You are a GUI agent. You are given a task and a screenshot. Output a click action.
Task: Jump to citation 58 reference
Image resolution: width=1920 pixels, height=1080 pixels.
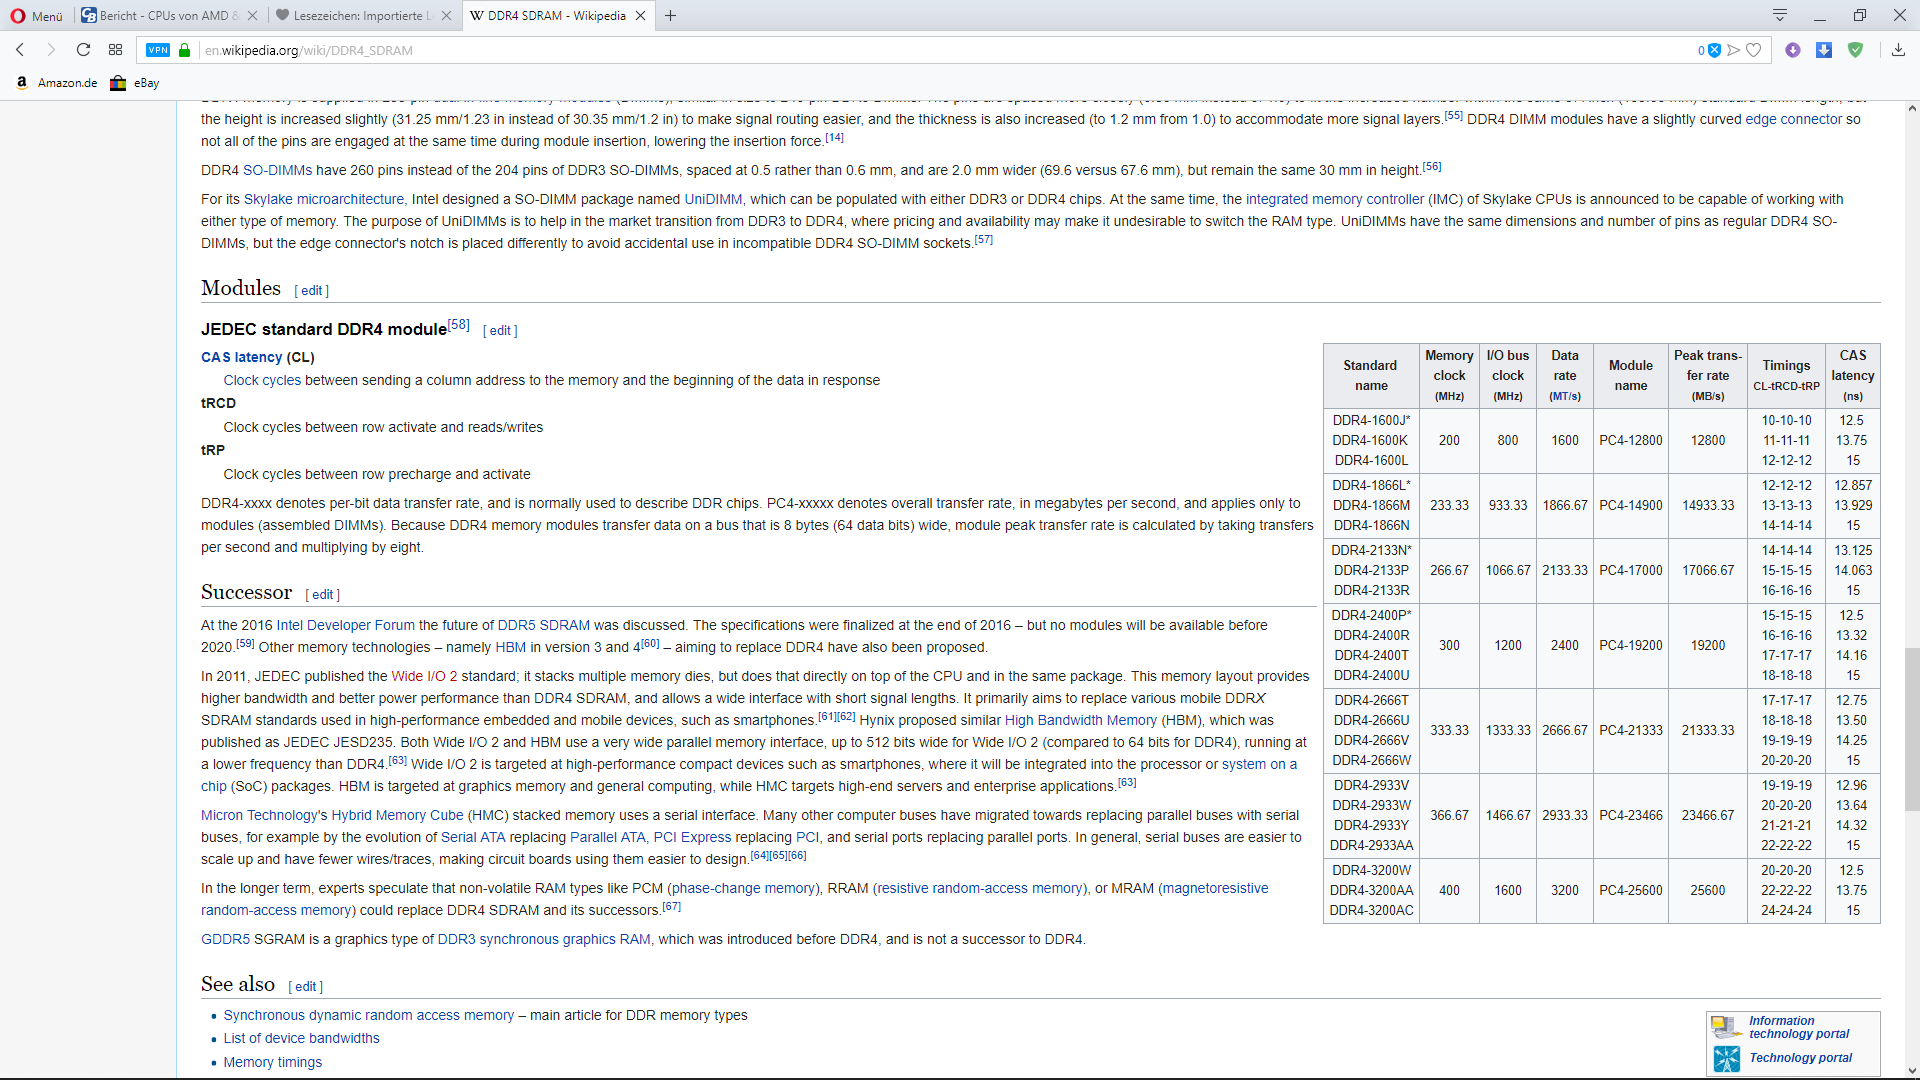click(458, 324)
